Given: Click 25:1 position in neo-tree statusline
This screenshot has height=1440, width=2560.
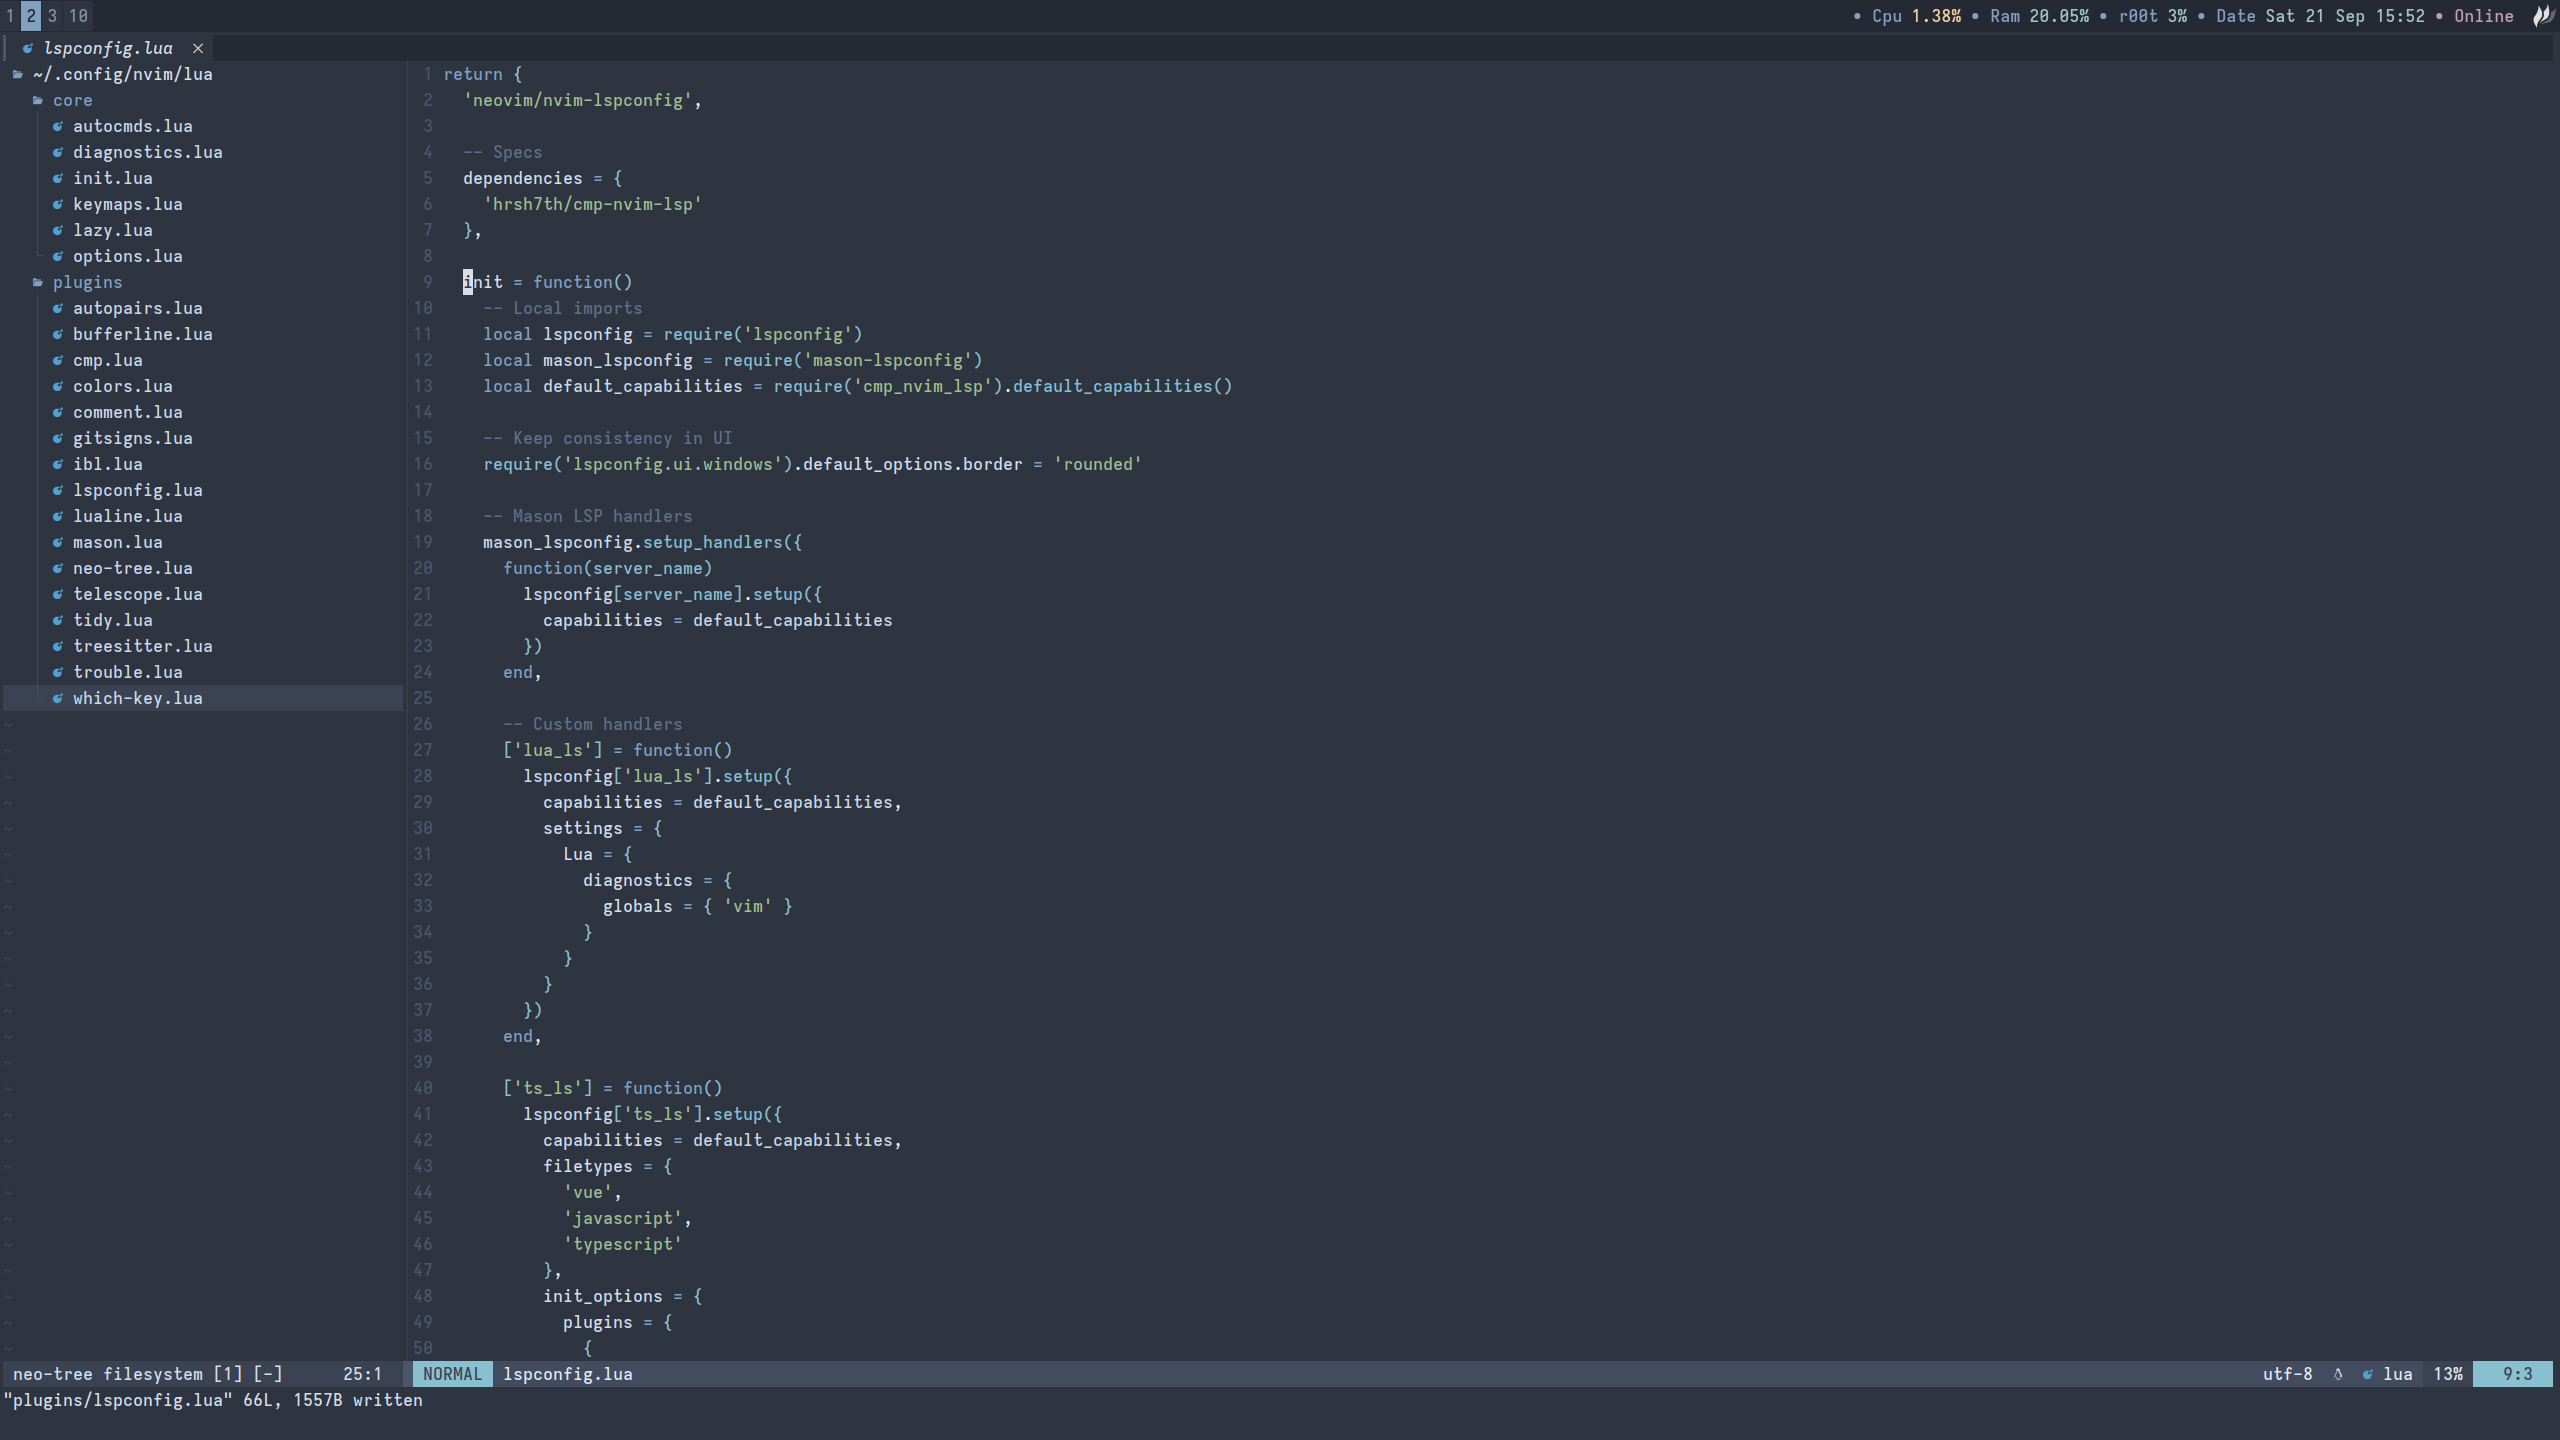Looking at the screenshot, I should click(x=362, y=1374).
